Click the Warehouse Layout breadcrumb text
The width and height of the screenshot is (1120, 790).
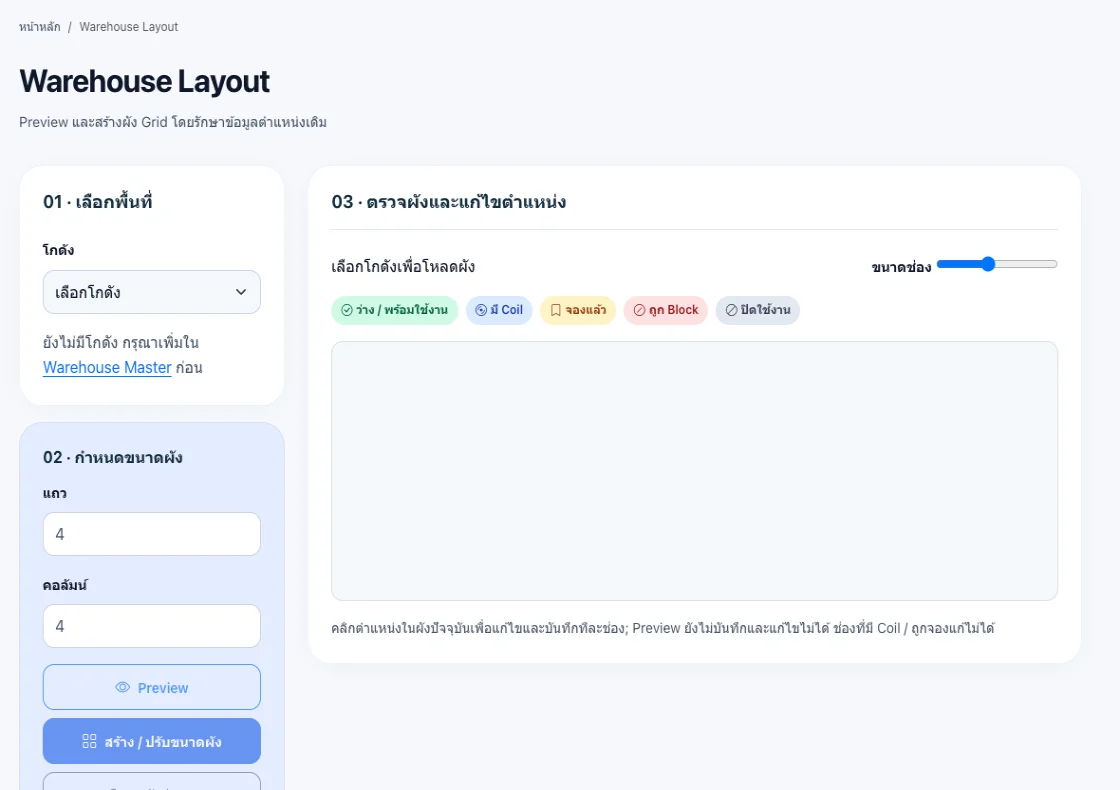click(x=129, y=27)
